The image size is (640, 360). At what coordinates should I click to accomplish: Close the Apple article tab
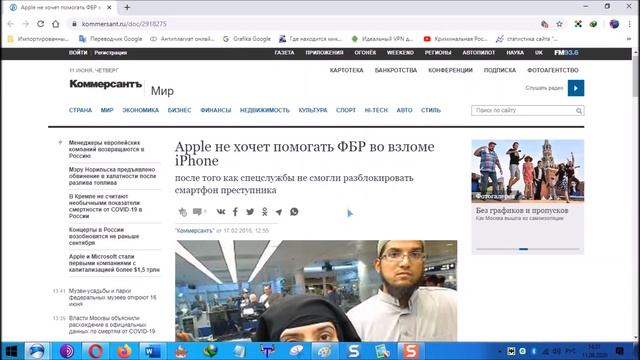click(109, 7)
